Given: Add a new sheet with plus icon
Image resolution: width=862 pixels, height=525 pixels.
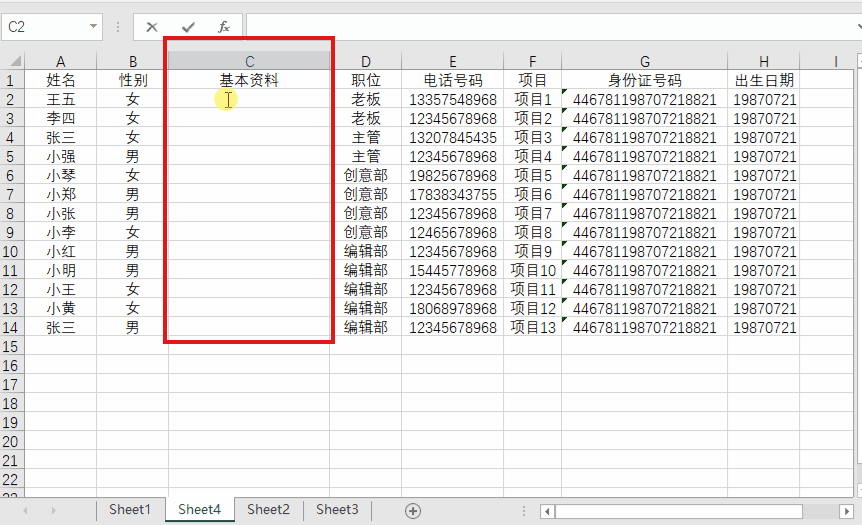Looking at the screenshot, I should pyautogui.click(x=413, y=511).
